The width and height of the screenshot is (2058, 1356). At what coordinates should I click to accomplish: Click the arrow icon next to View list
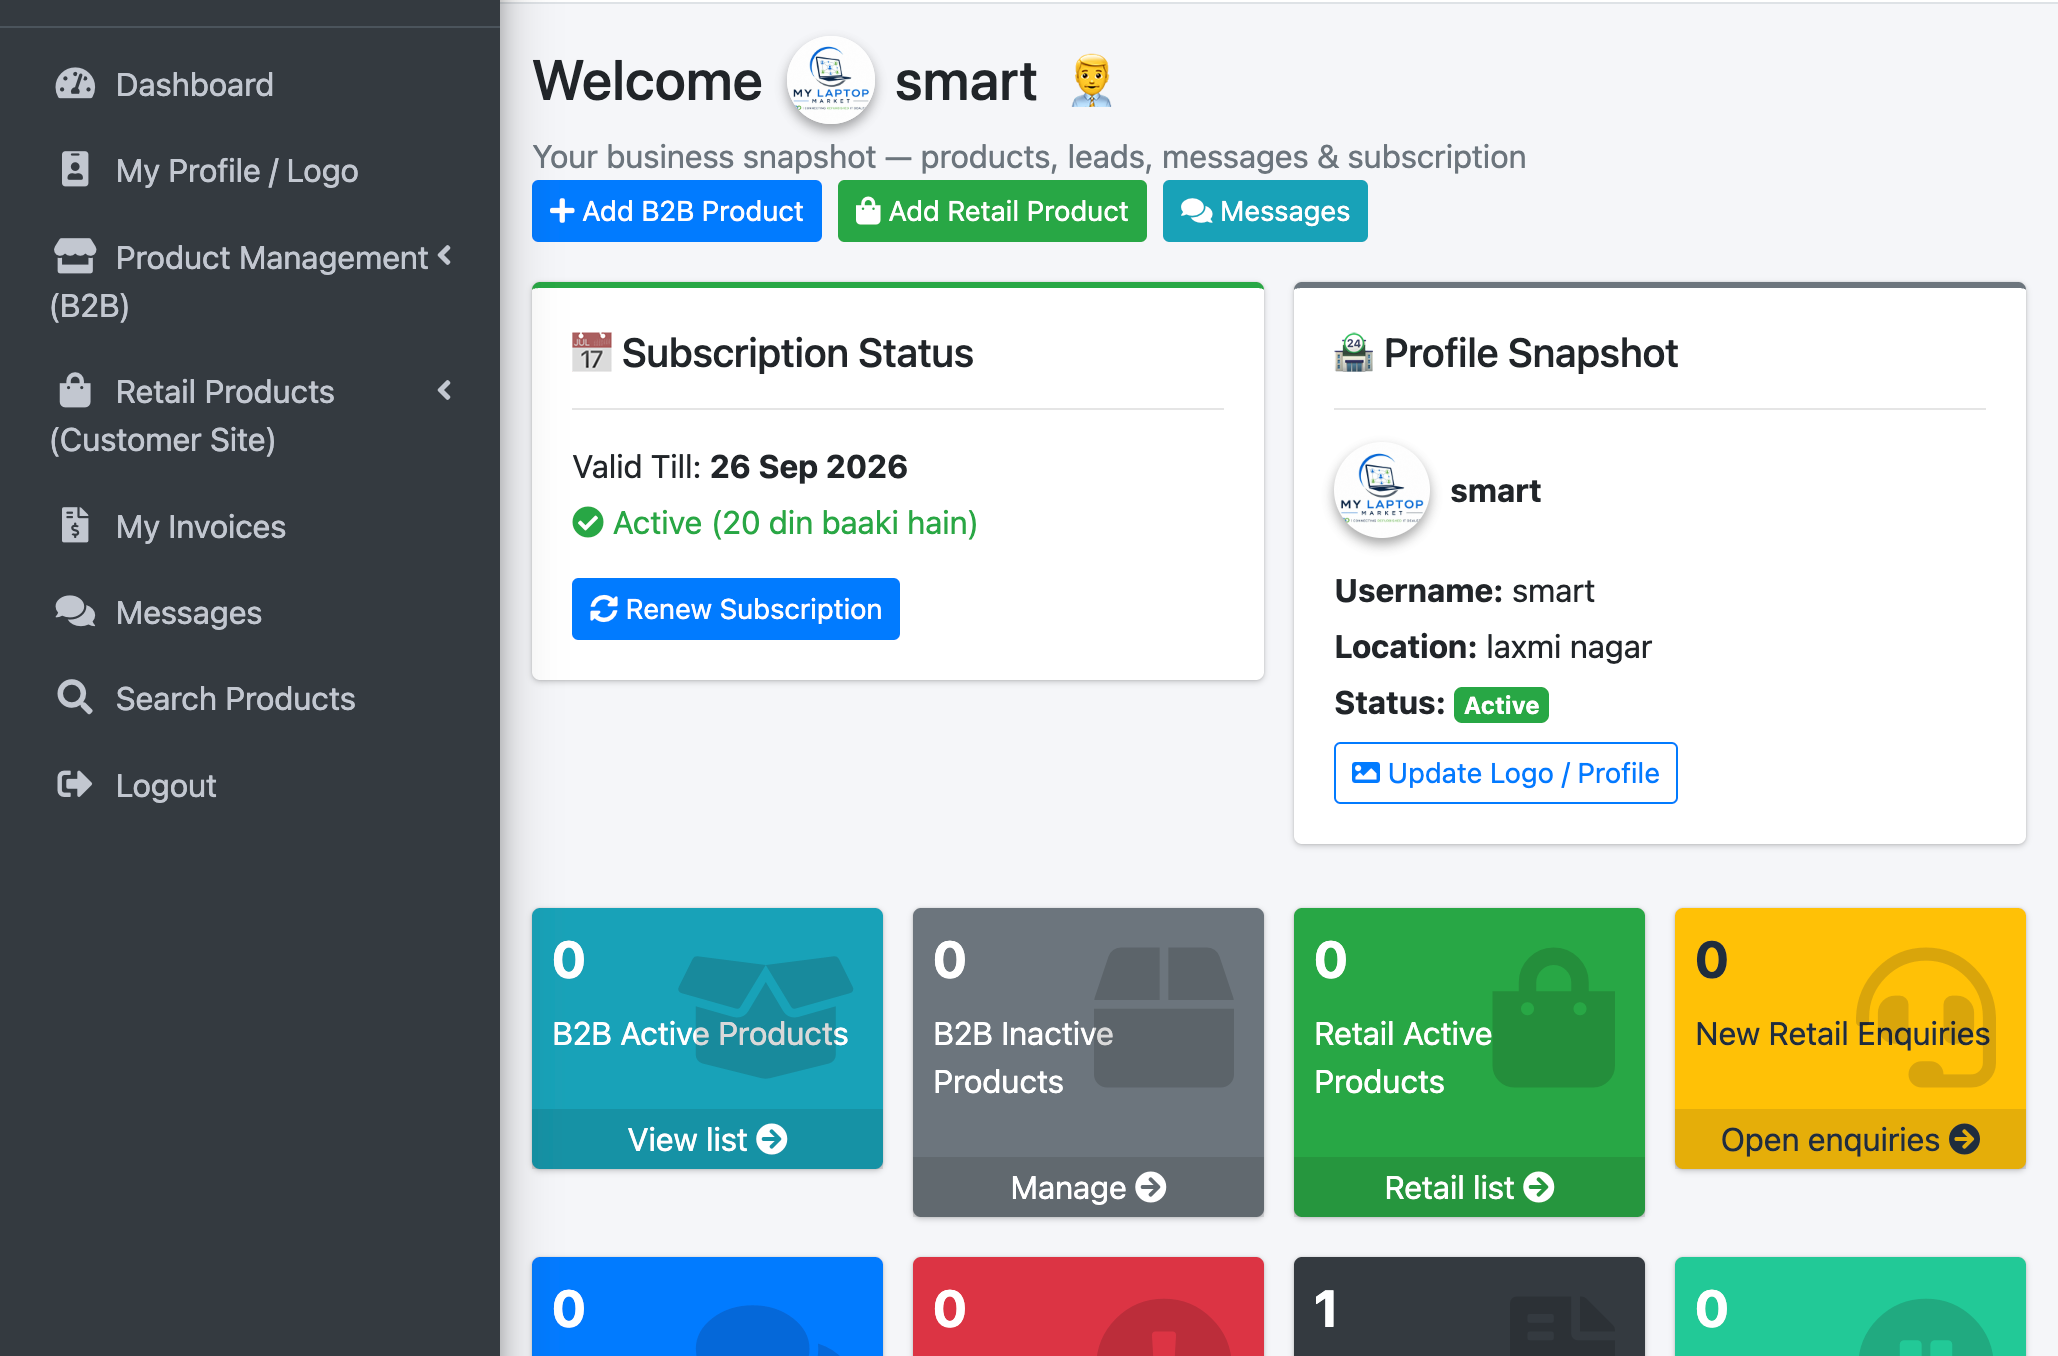click(x=772, y=1139)
